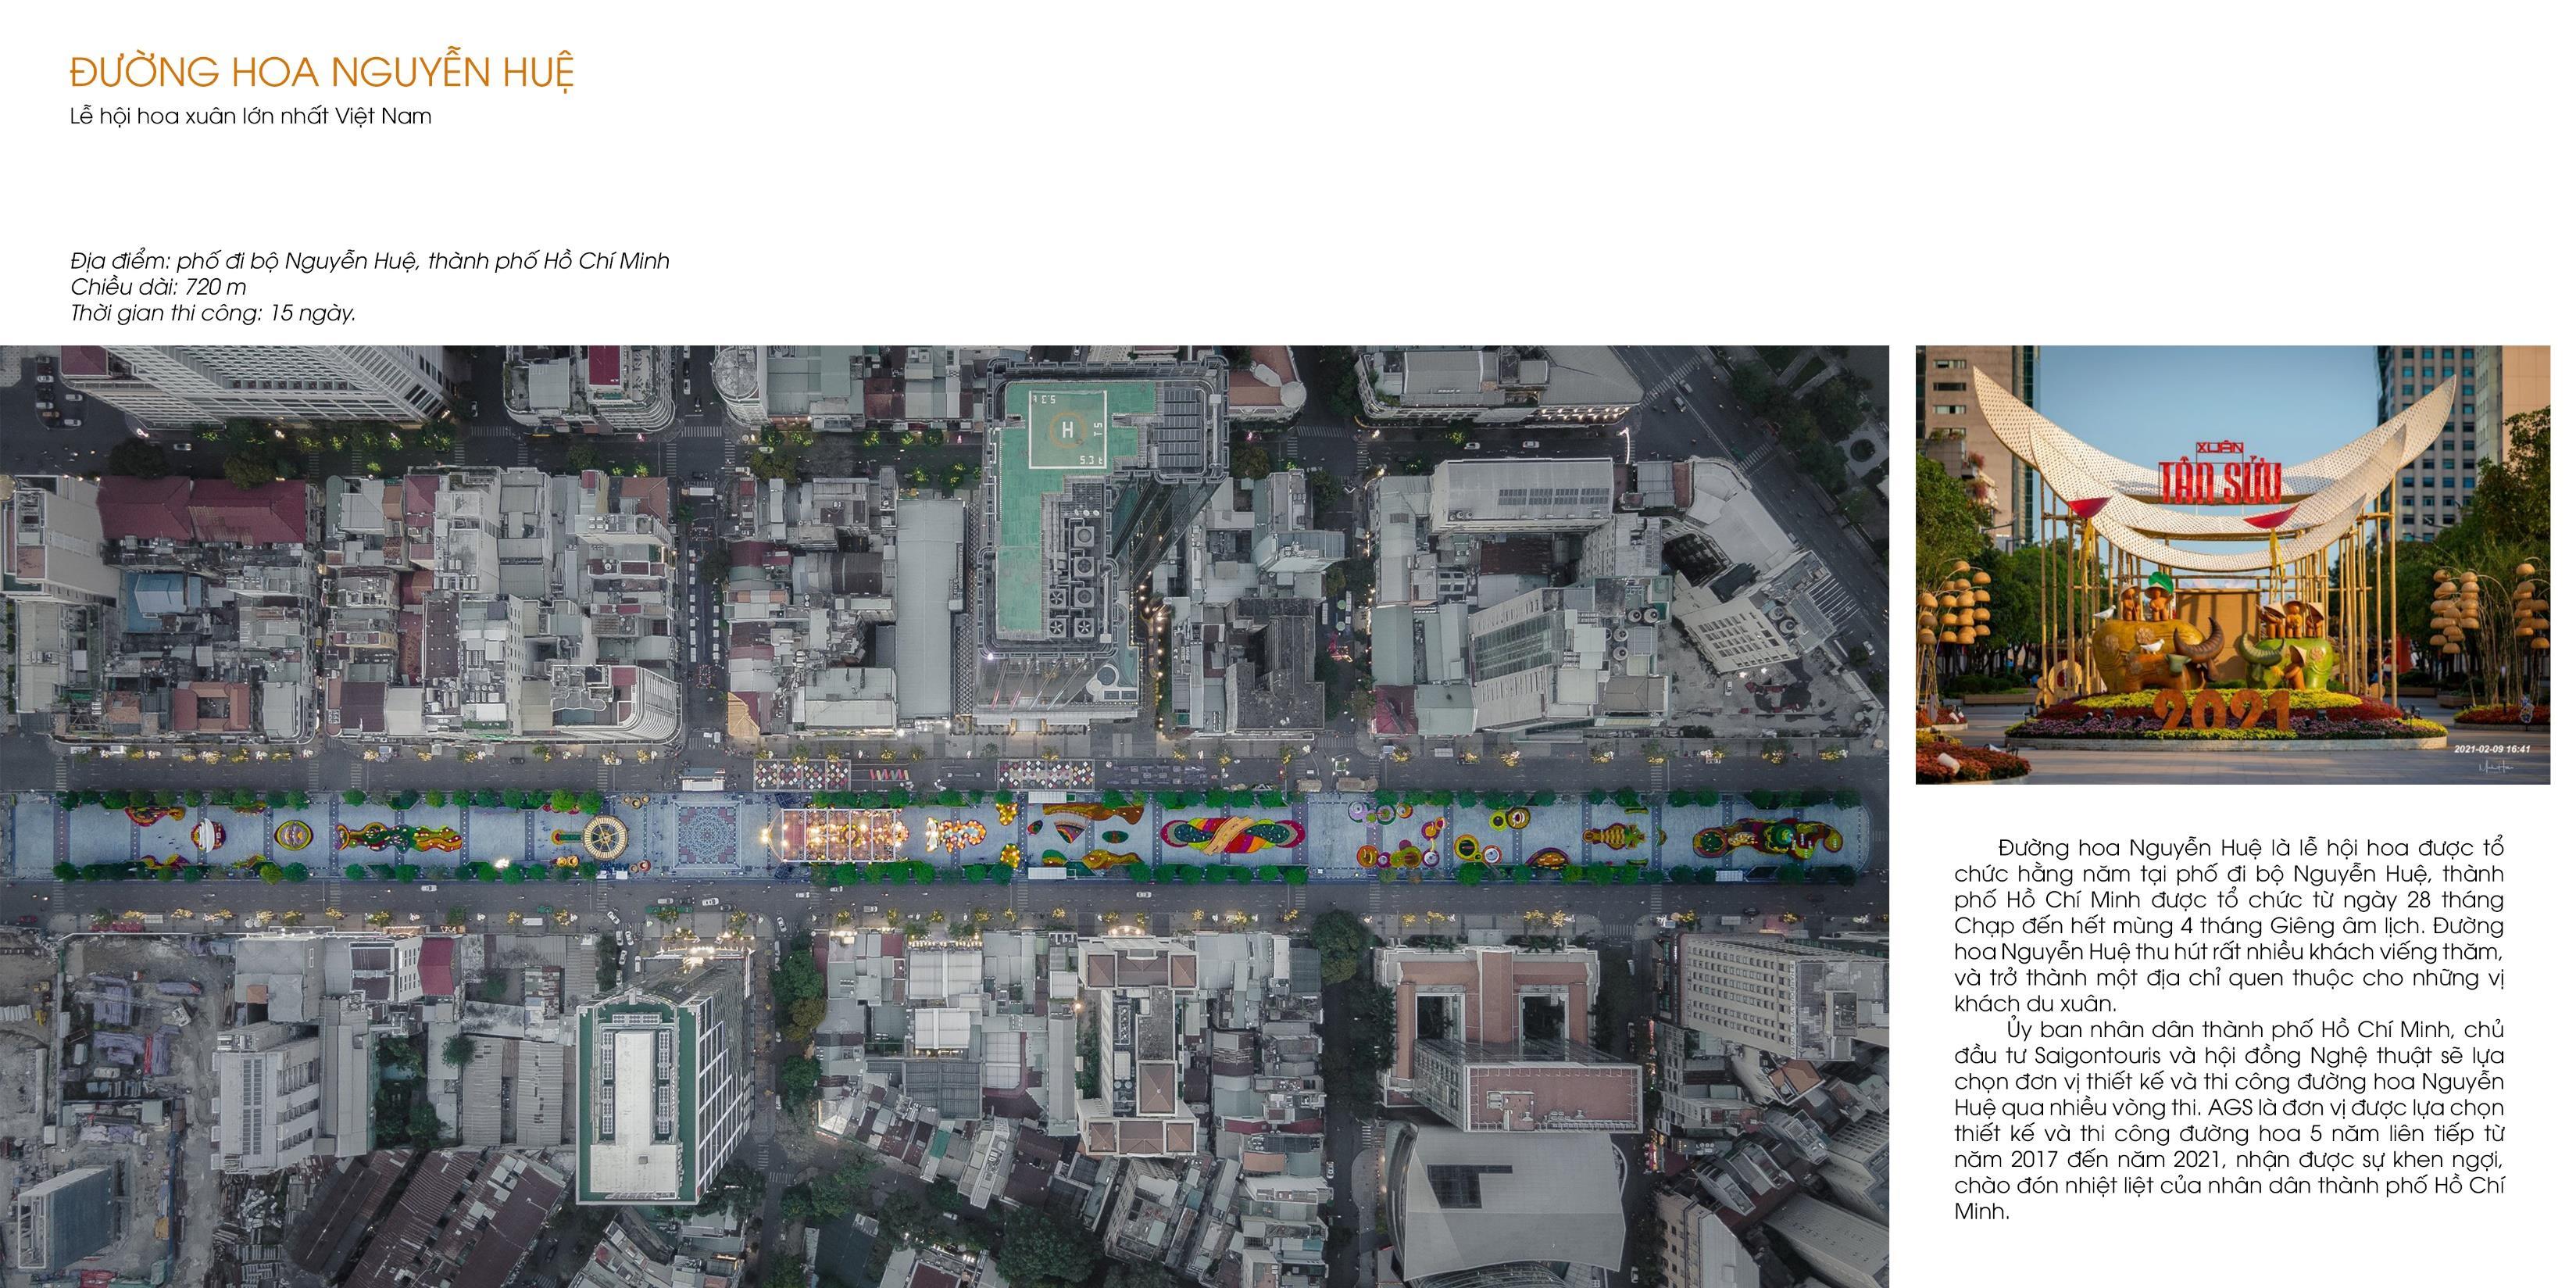The width and height of the screenshot is (2576, 1288).
Task: Click the red-tiled rooftop building at upper left
Action: (x=200, y=510)
